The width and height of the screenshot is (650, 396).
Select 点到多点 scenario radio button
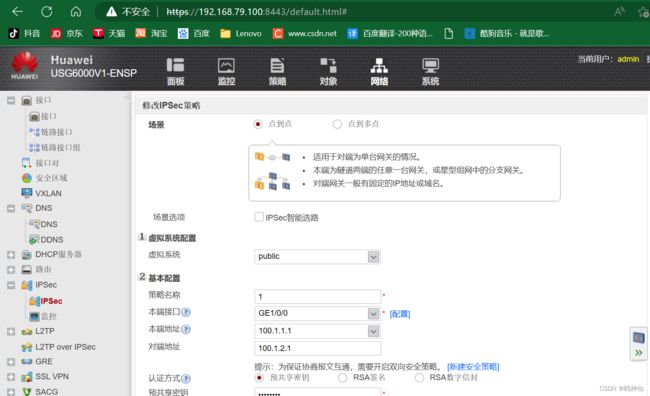tap(337, 124)
